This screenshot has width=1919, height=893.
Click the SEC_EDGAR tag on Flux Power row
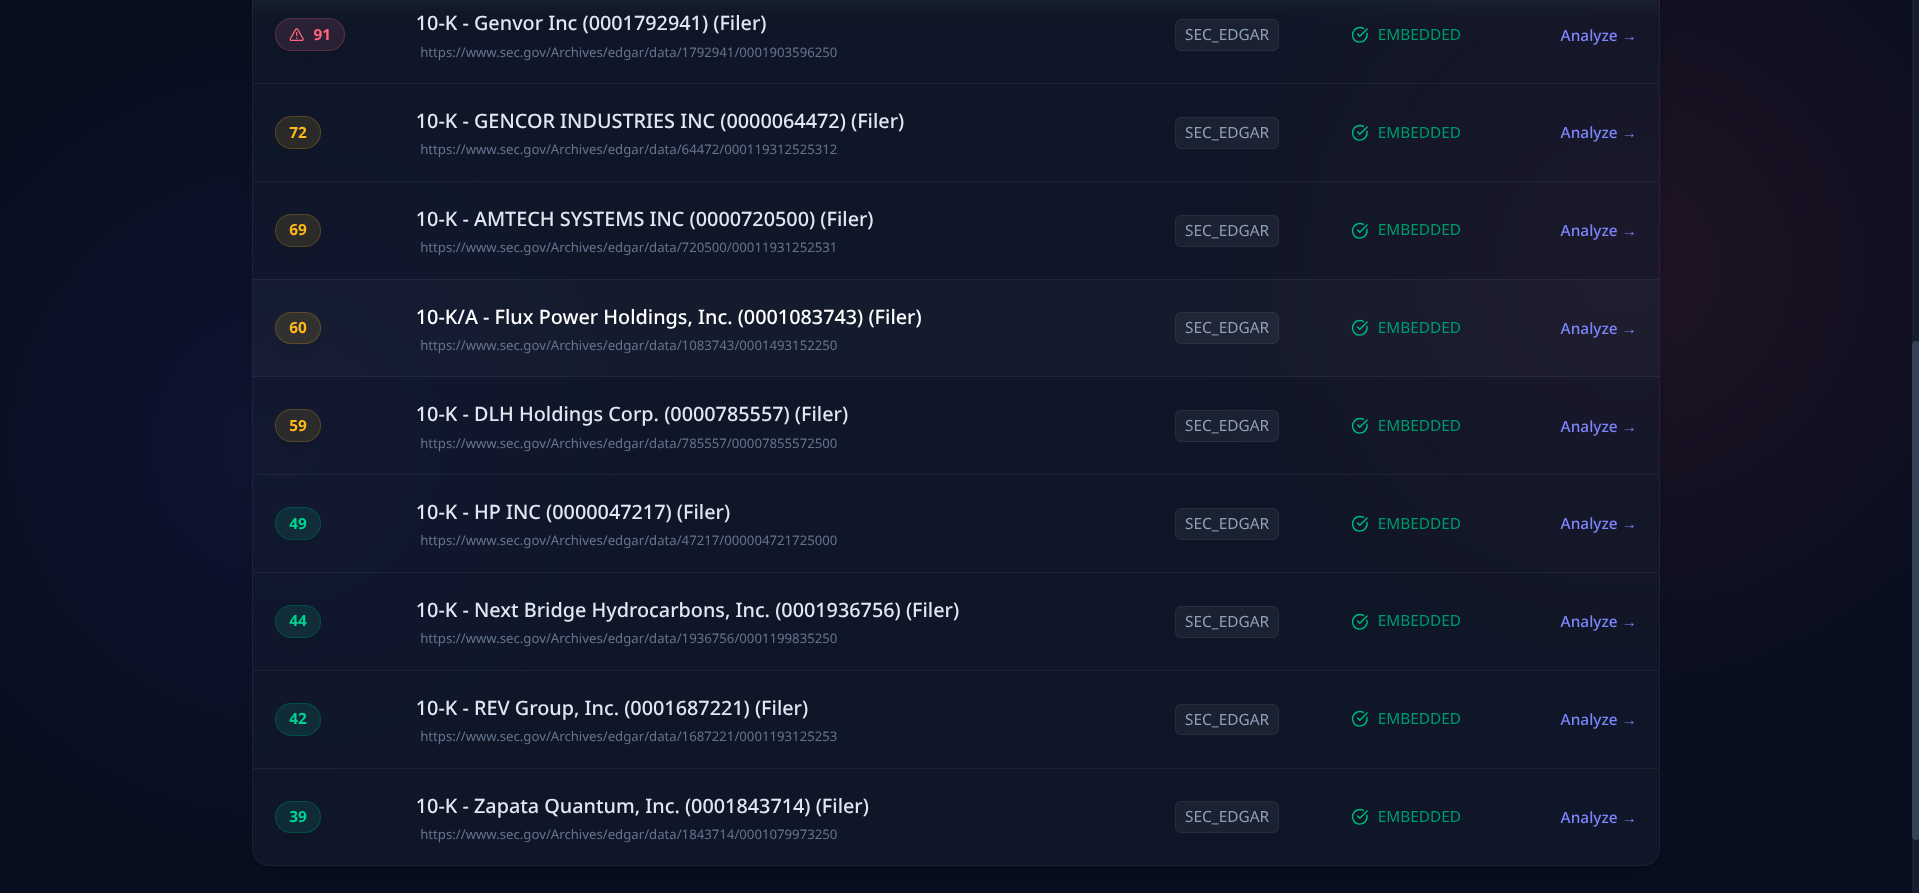tap(1227, 328)
